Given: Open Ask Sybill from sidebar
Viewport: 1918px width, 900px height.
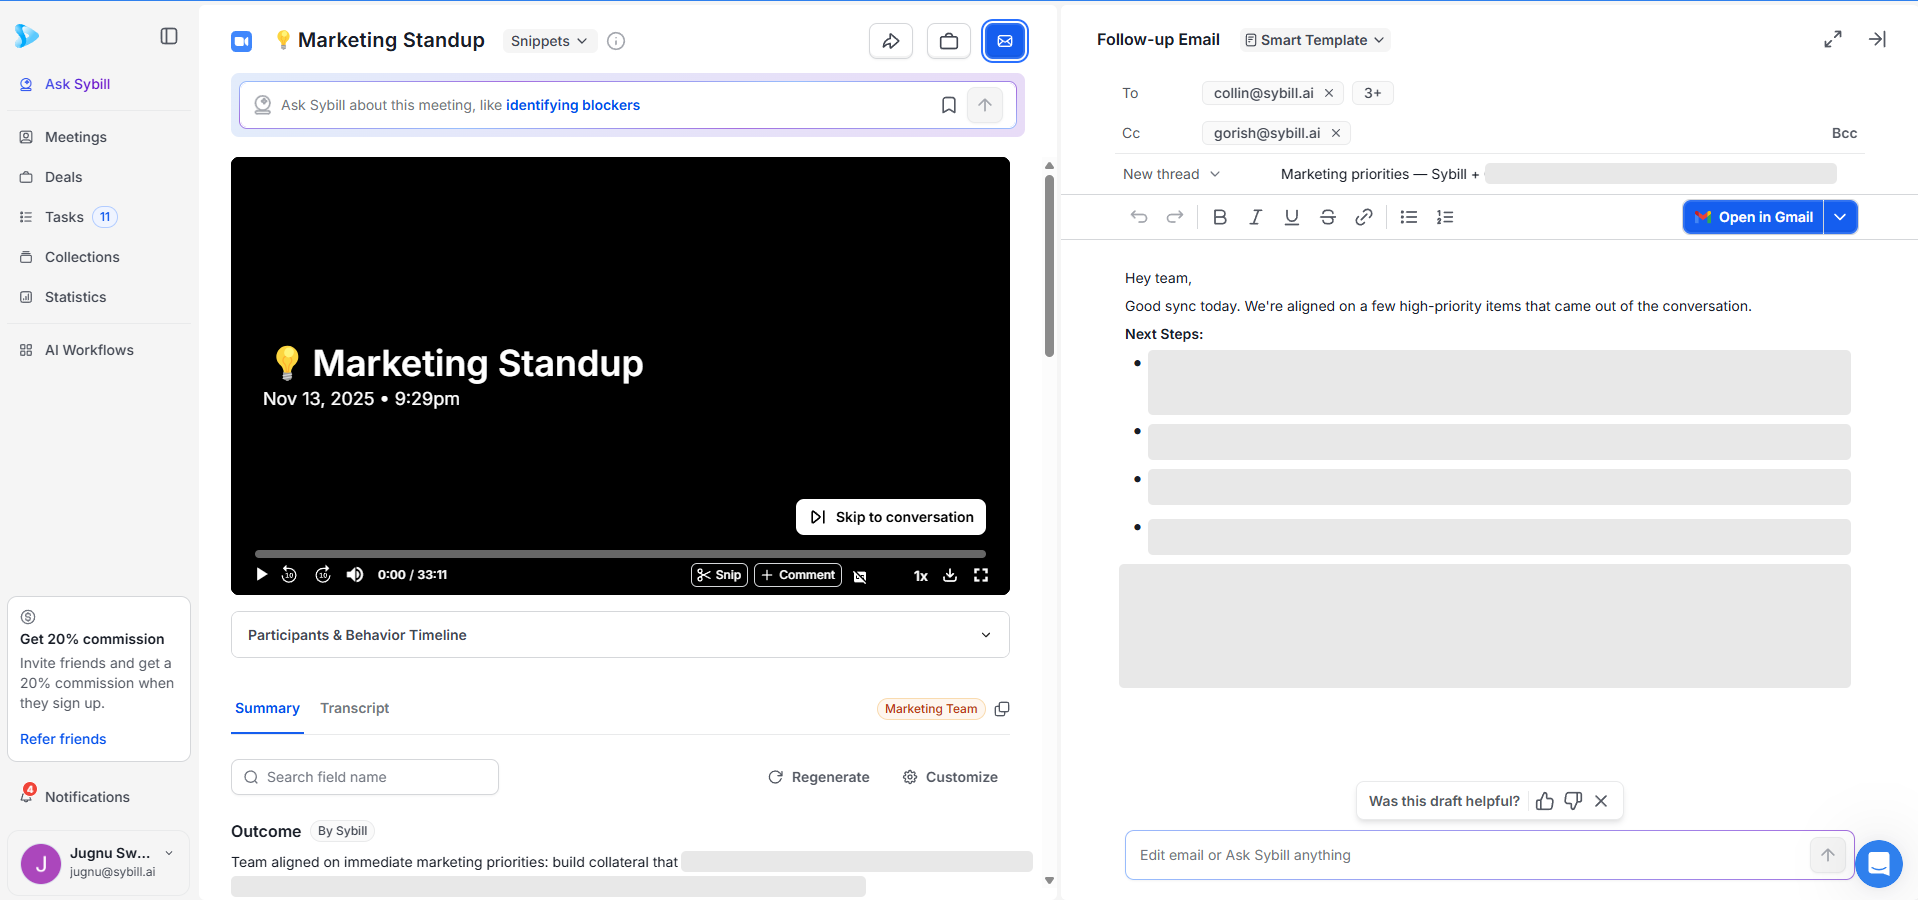Looking at the screenshot, I should [77, 84].
